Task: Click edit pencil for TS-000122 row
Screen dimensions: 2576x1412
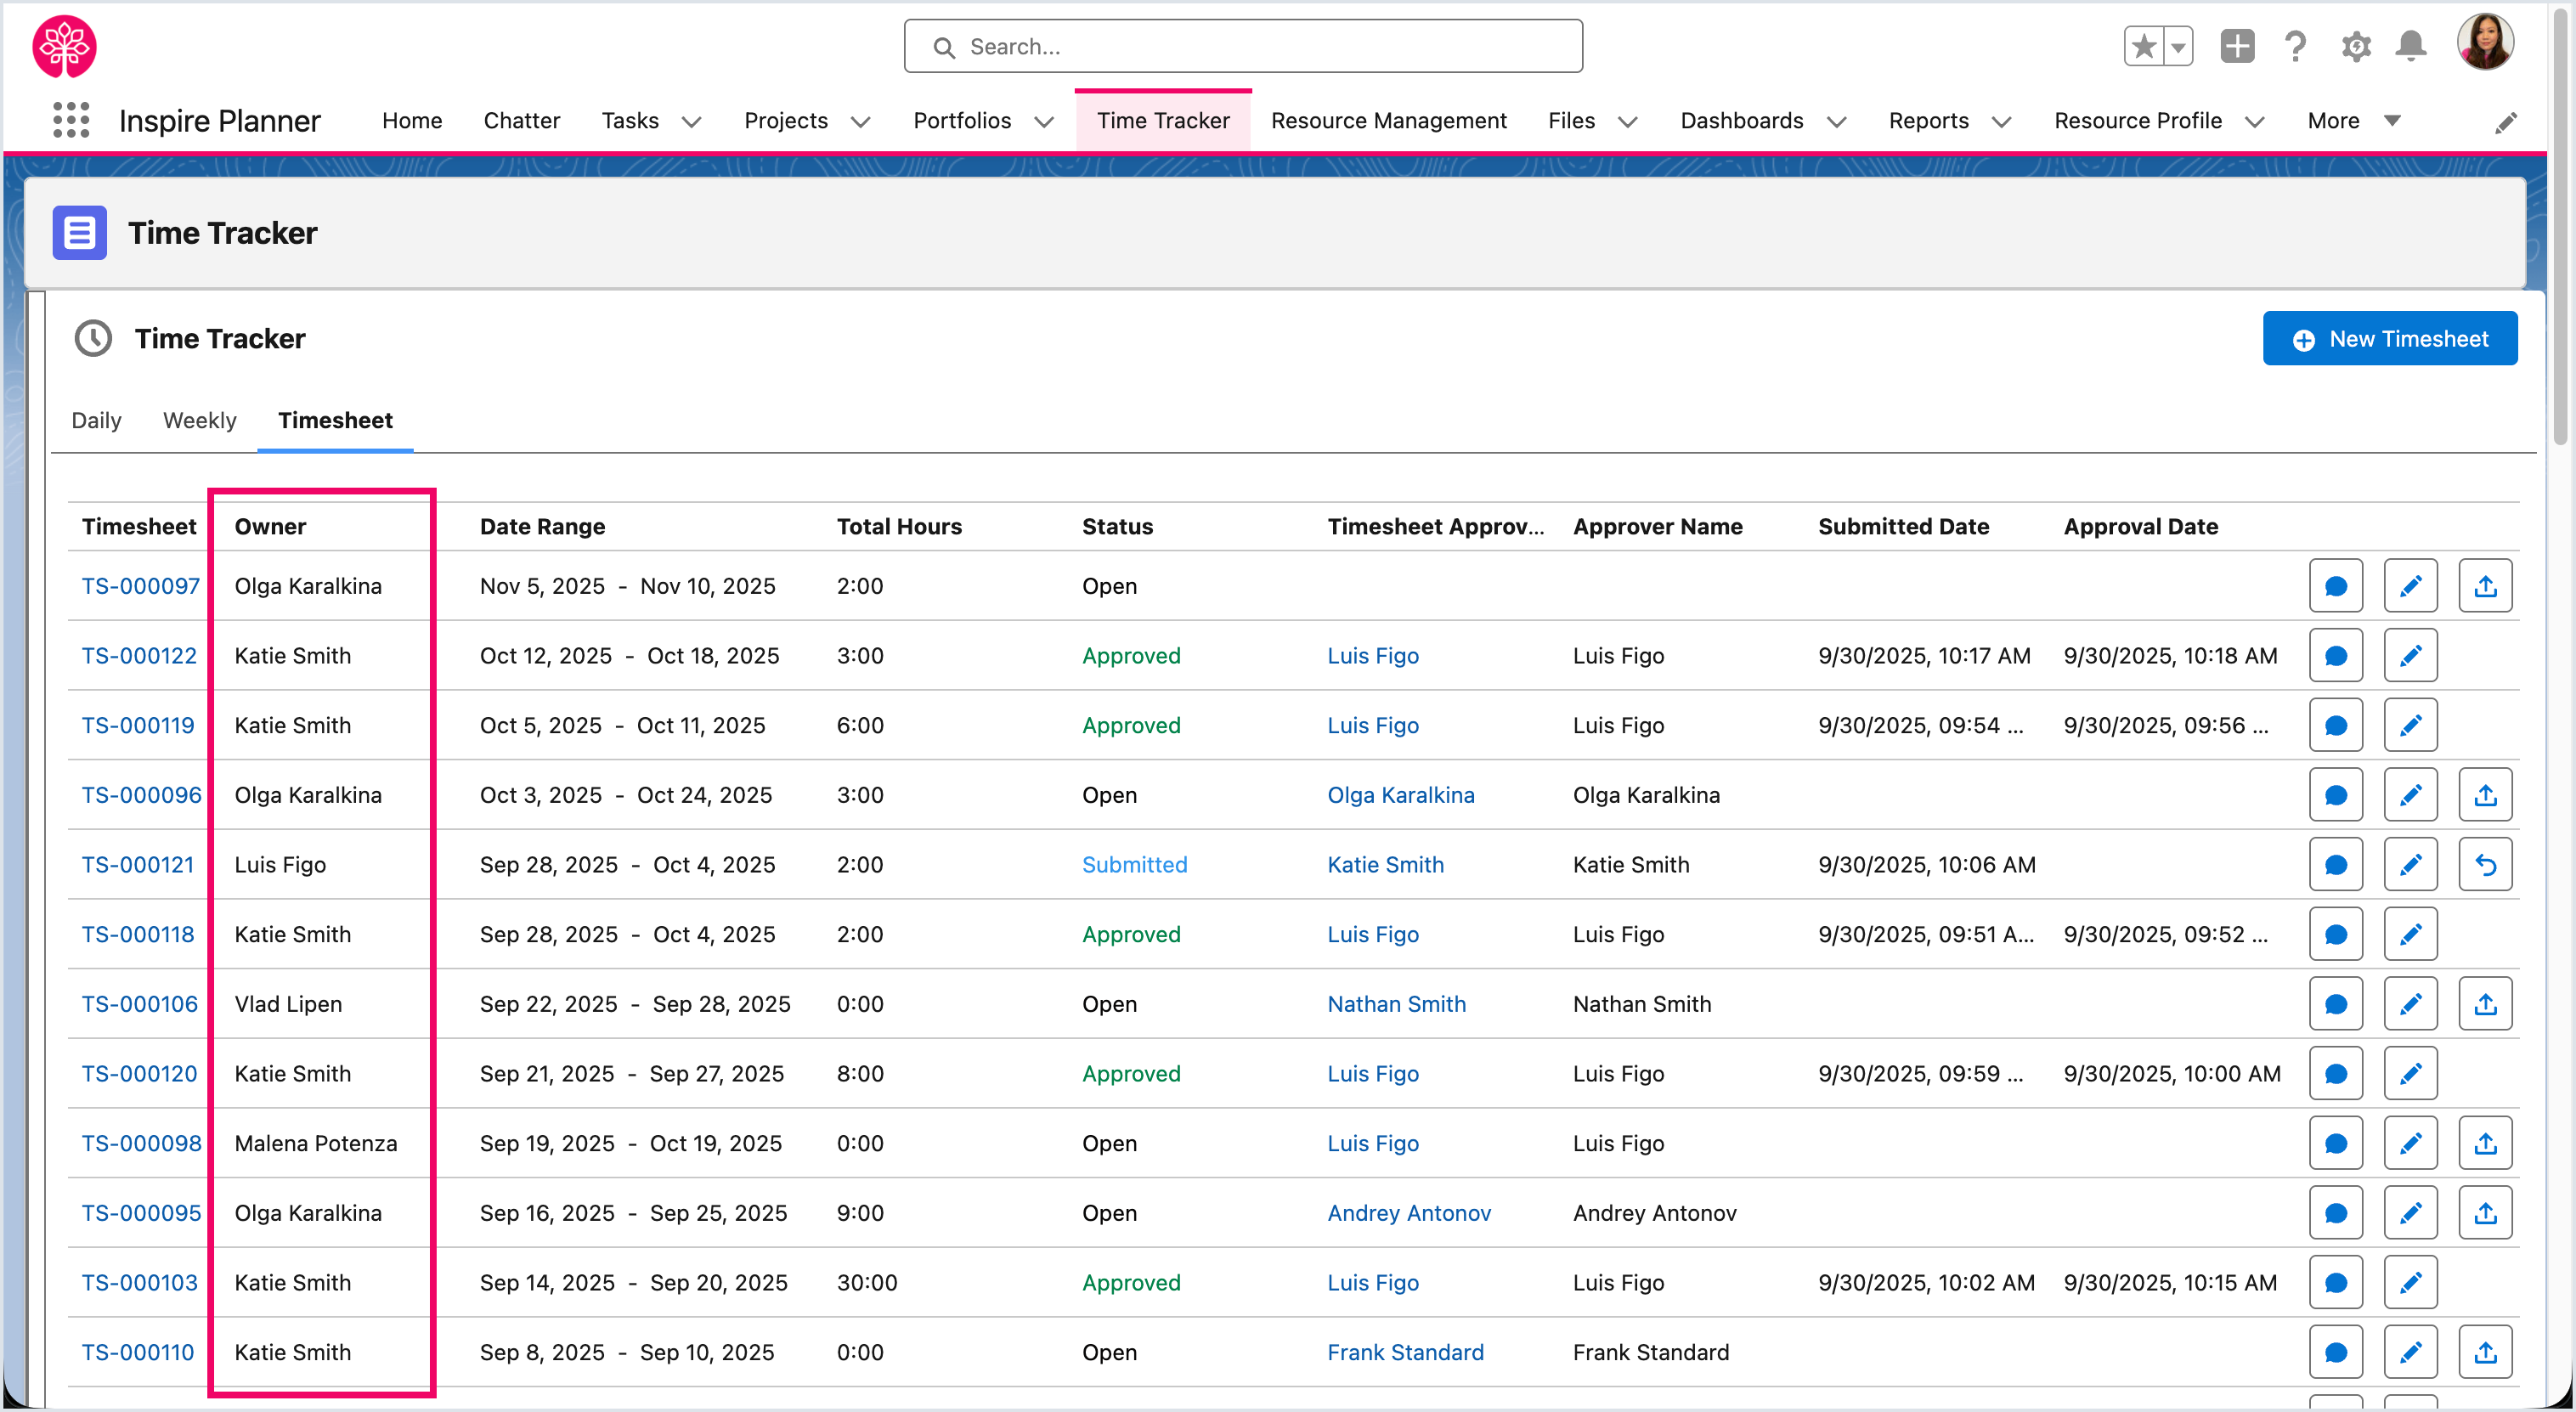Action: [2410, 656]
